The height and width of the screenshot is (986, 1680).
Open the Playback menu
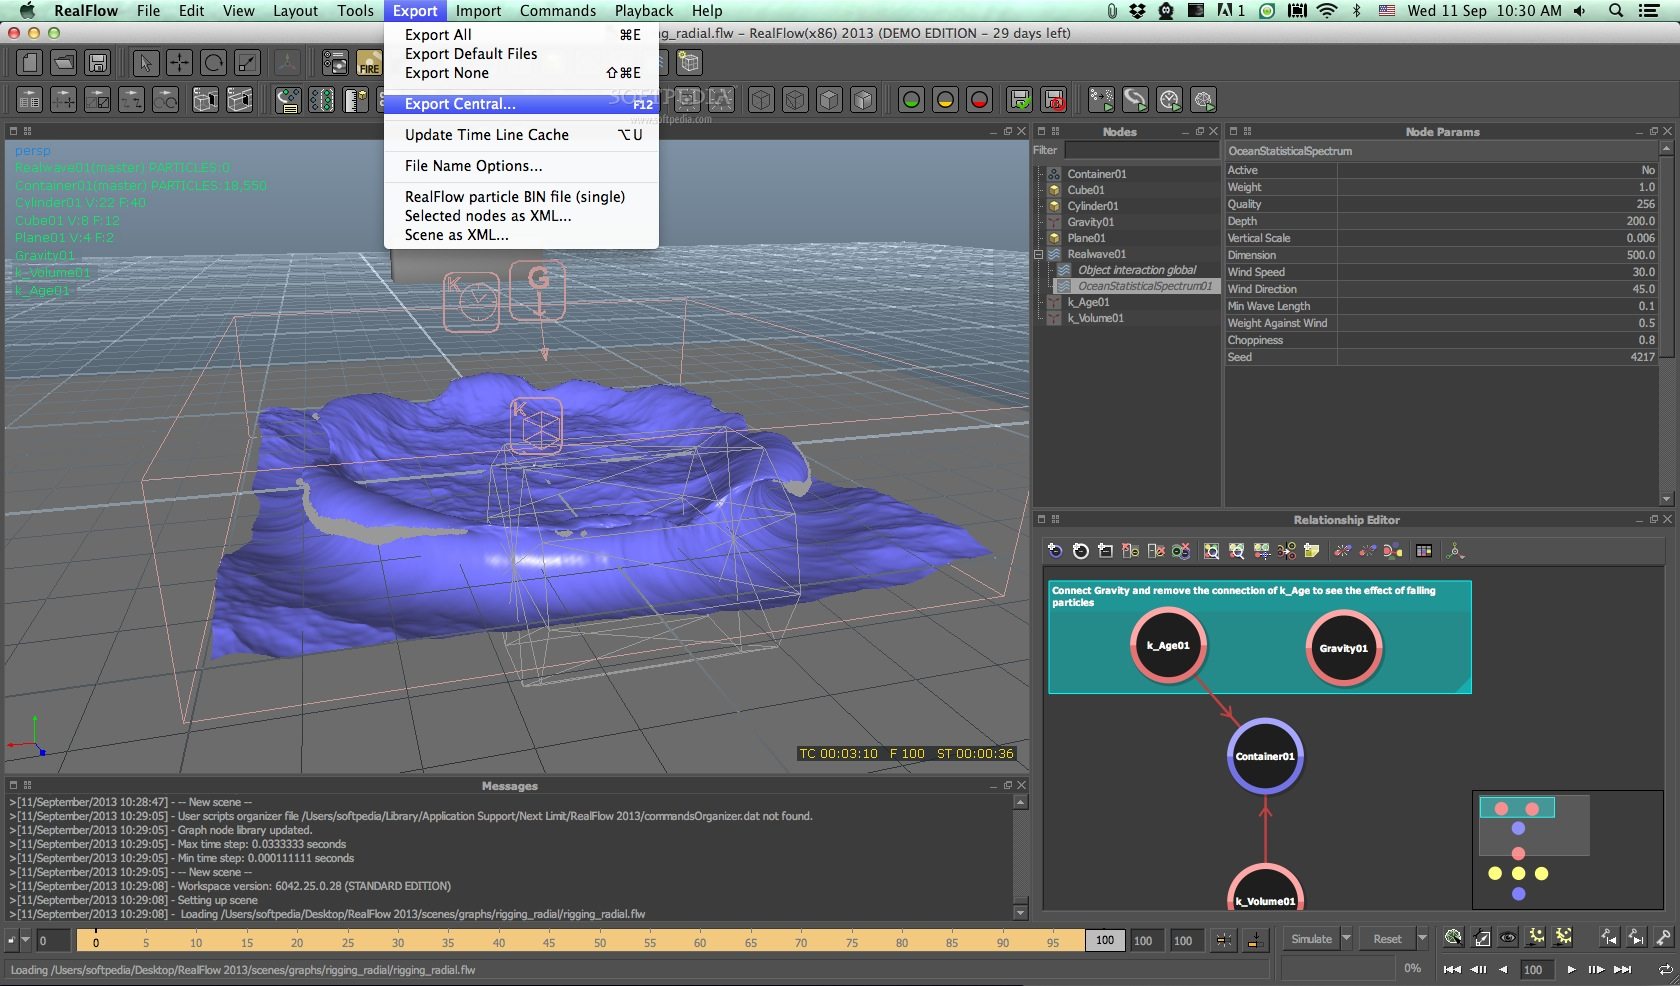(643, 11)
